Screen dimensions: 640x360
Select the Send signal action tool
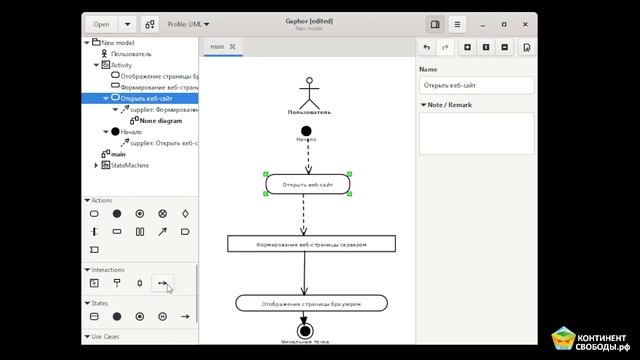185,231
